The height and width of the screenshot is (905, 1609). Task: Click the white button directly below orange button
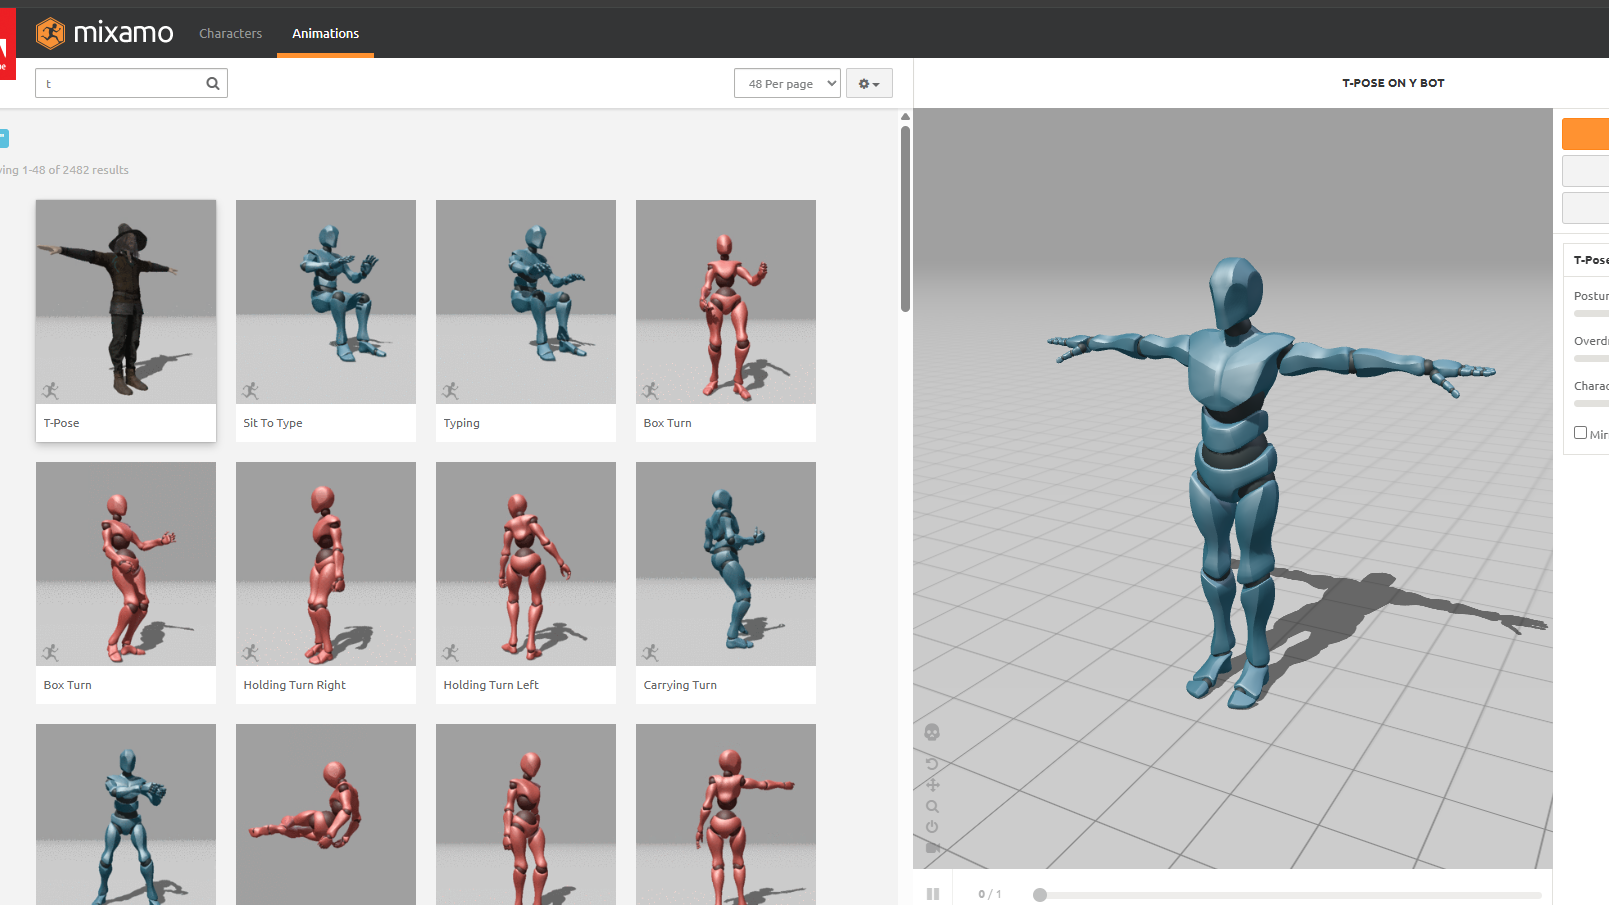tap(1586, 171)
